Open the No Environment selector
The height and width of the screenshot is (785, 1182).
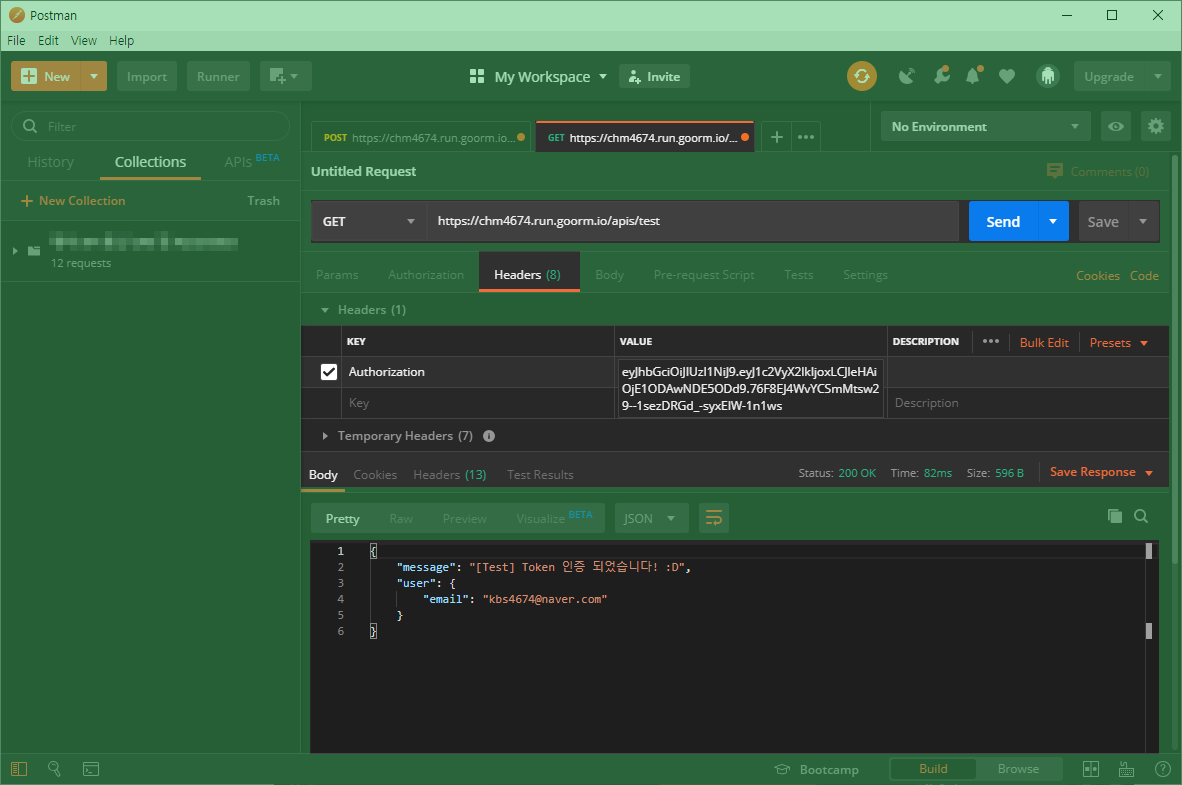tap(985, 127)
